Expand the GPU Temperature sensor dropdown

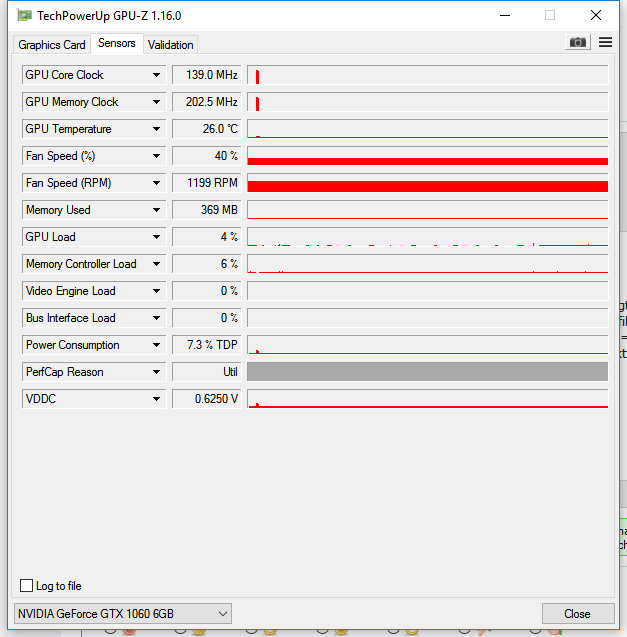click(x=157, y=129)
